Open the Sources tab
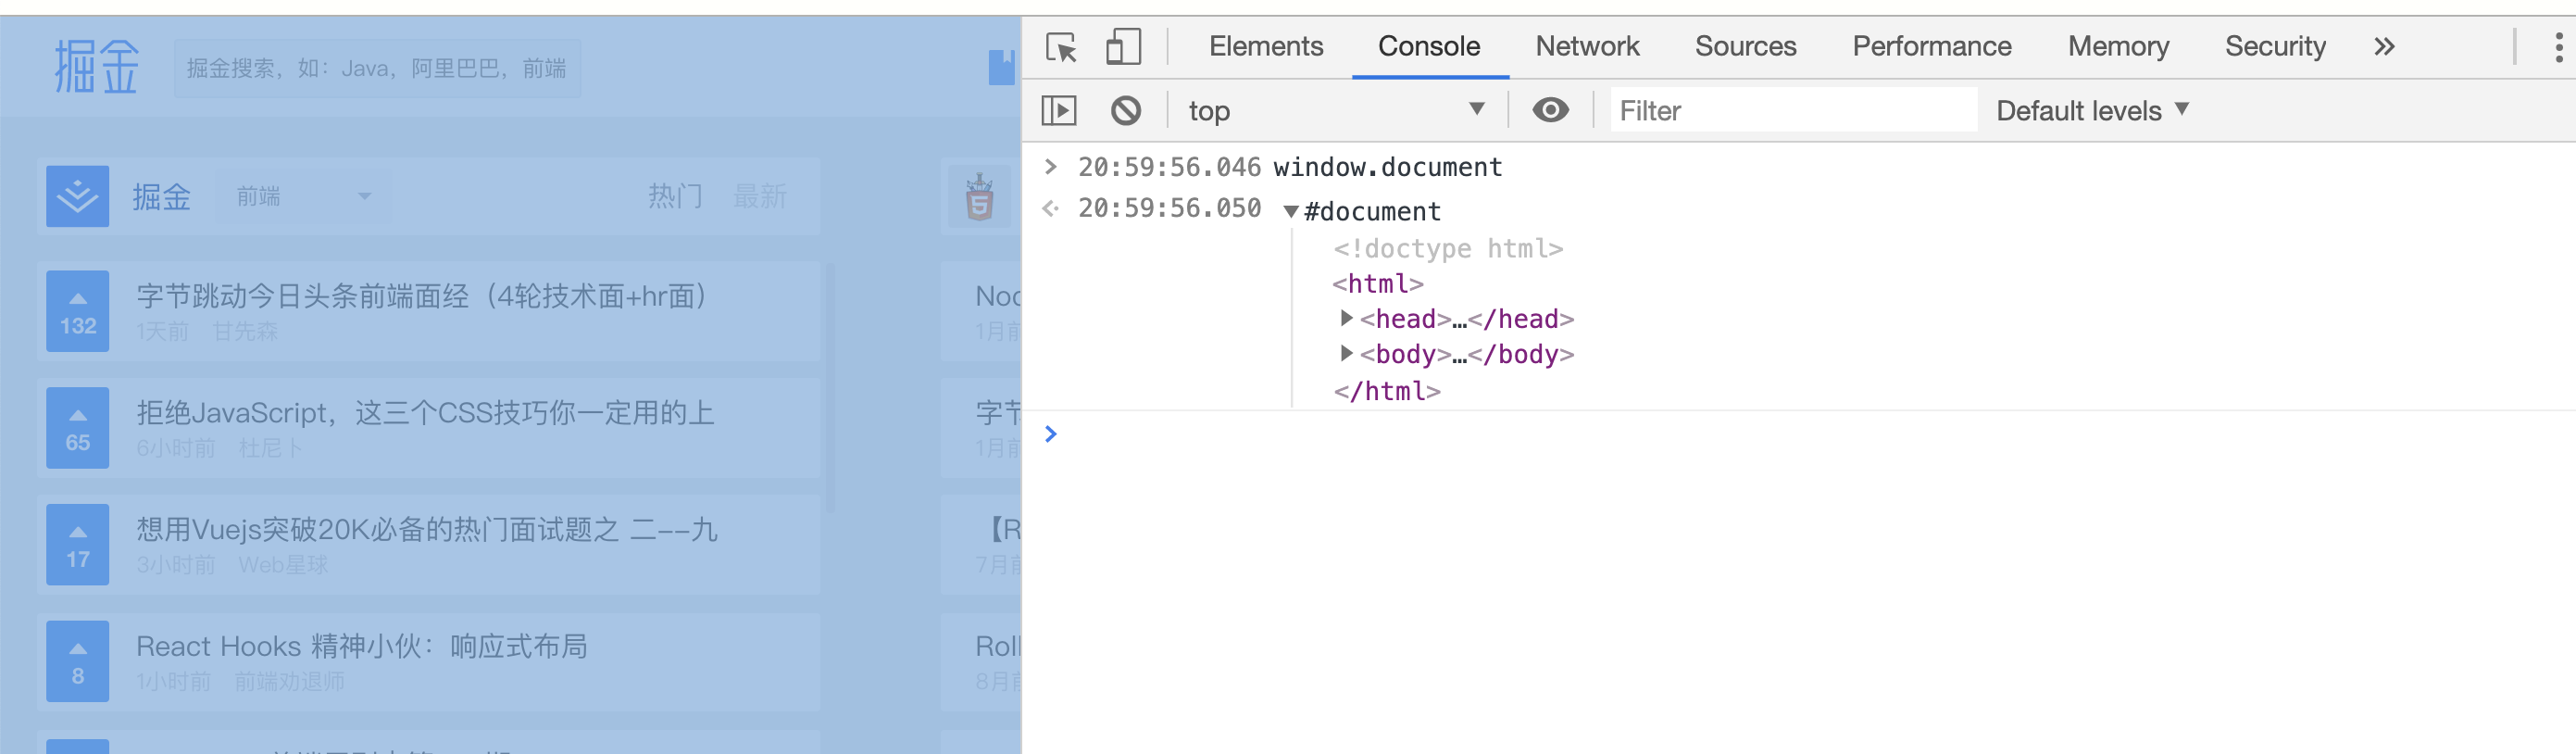Viewport: 2576px width, 754px height. point(1745,46)
